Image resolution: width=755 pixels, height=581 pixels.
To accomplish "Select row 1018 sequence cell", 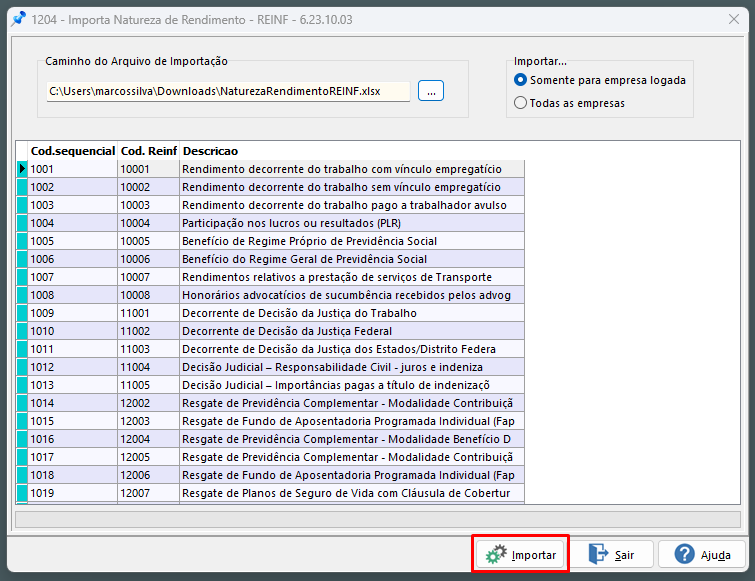I will (72, 475).
